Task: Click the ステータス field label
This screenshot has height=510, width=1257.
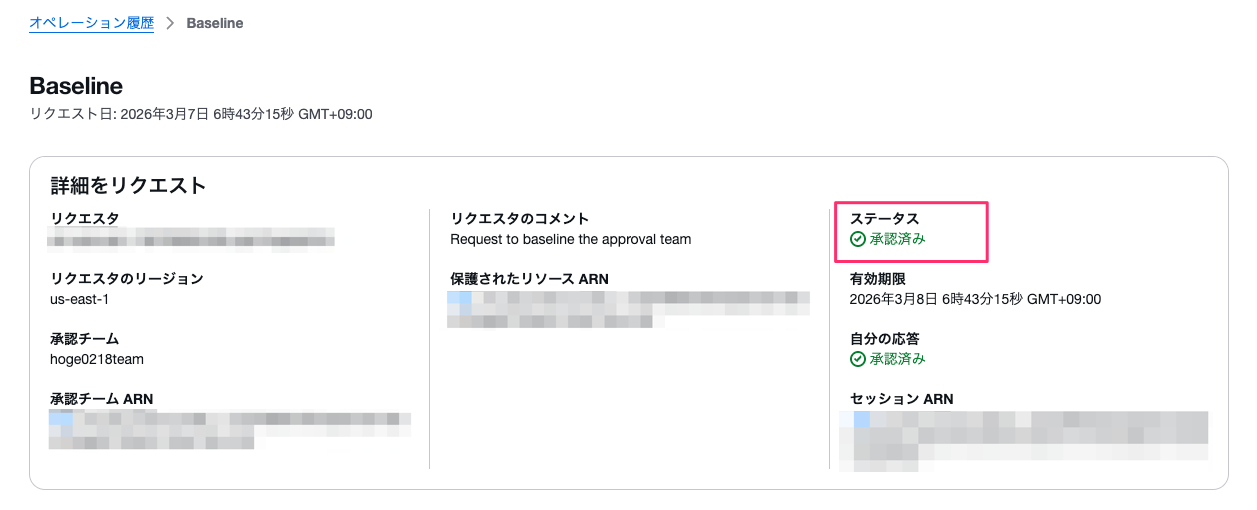Action: point(884,219)
